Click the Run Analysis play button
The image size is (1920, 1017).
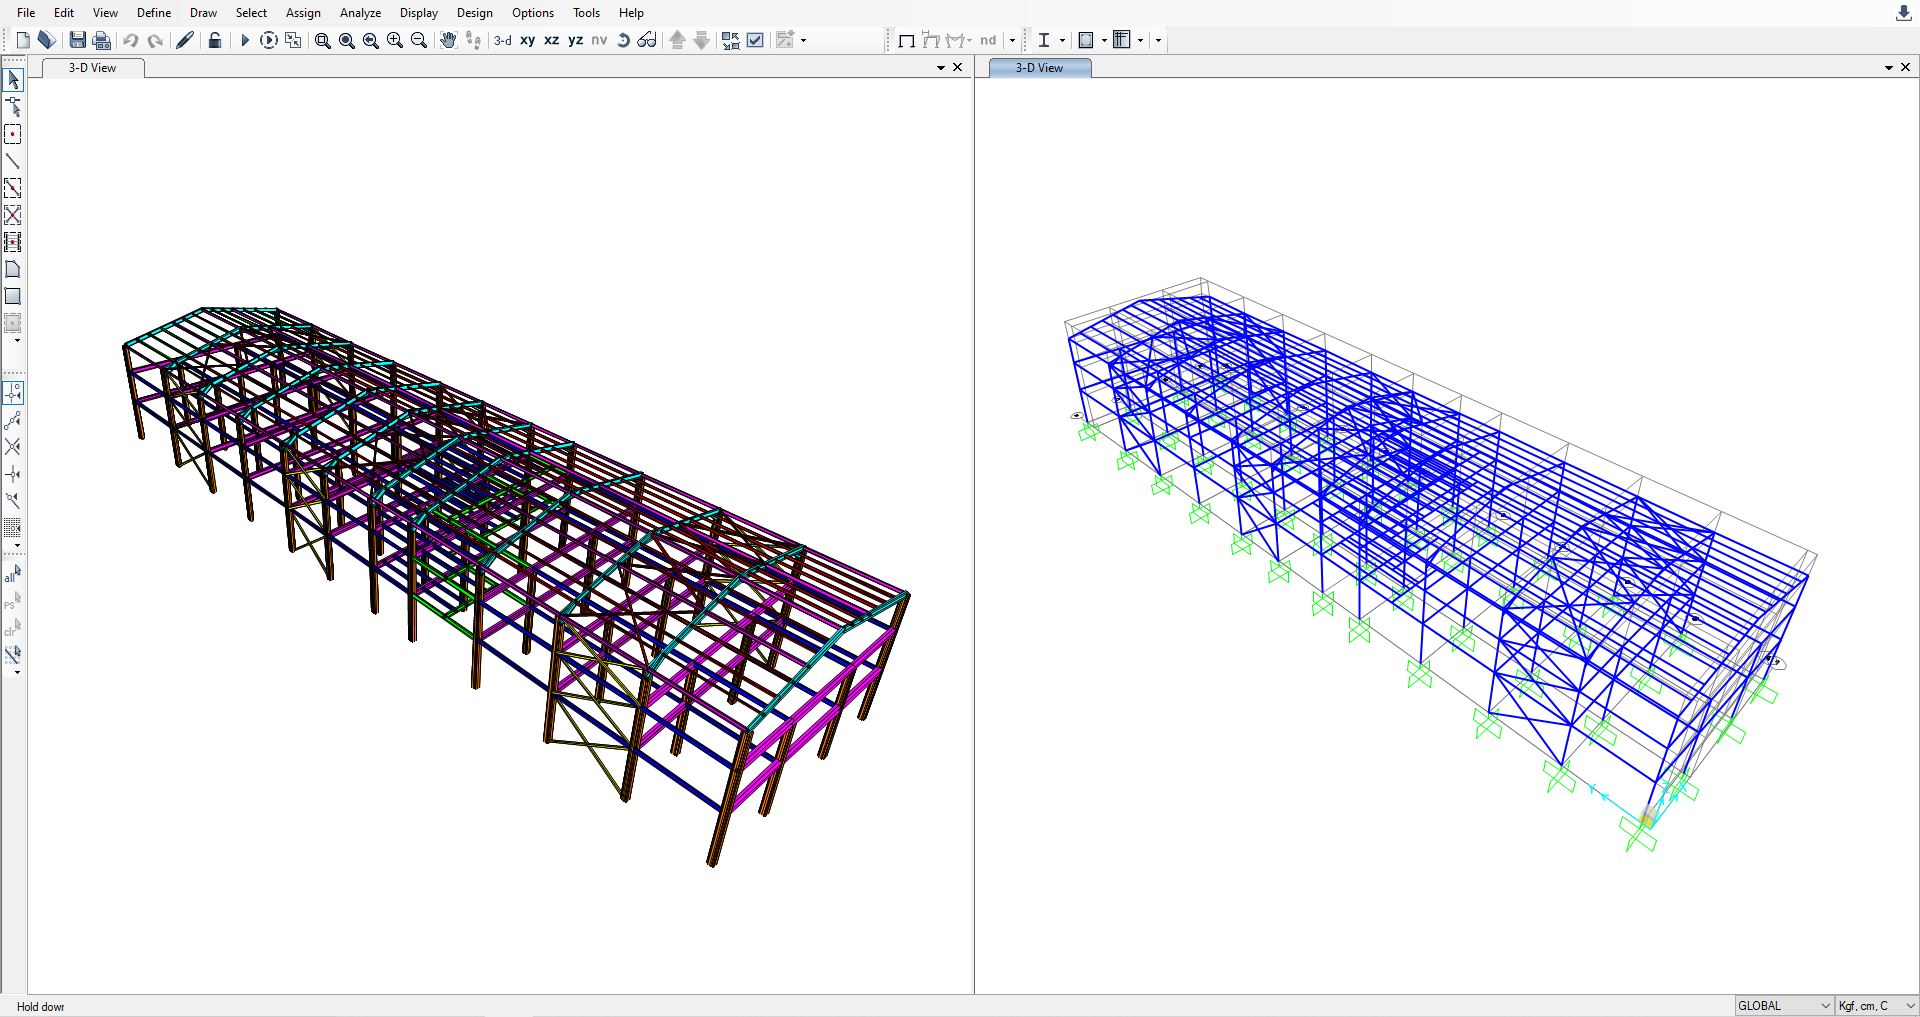(x=244, y=40)
